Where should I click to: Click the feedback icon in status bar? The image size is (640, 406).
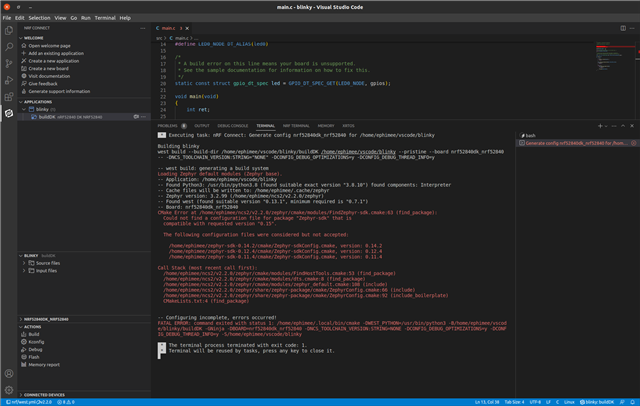[x=622, y=402]
